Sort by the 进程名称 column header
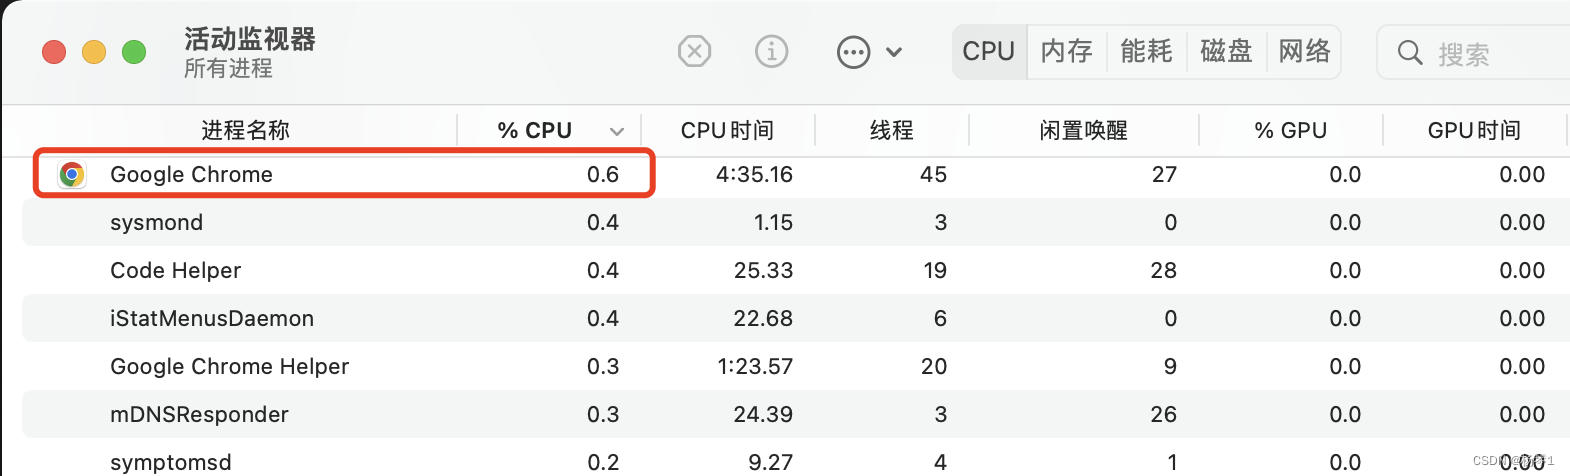Image resolution: width=1570 pixels, height=476 pixels. click(245, 130)
